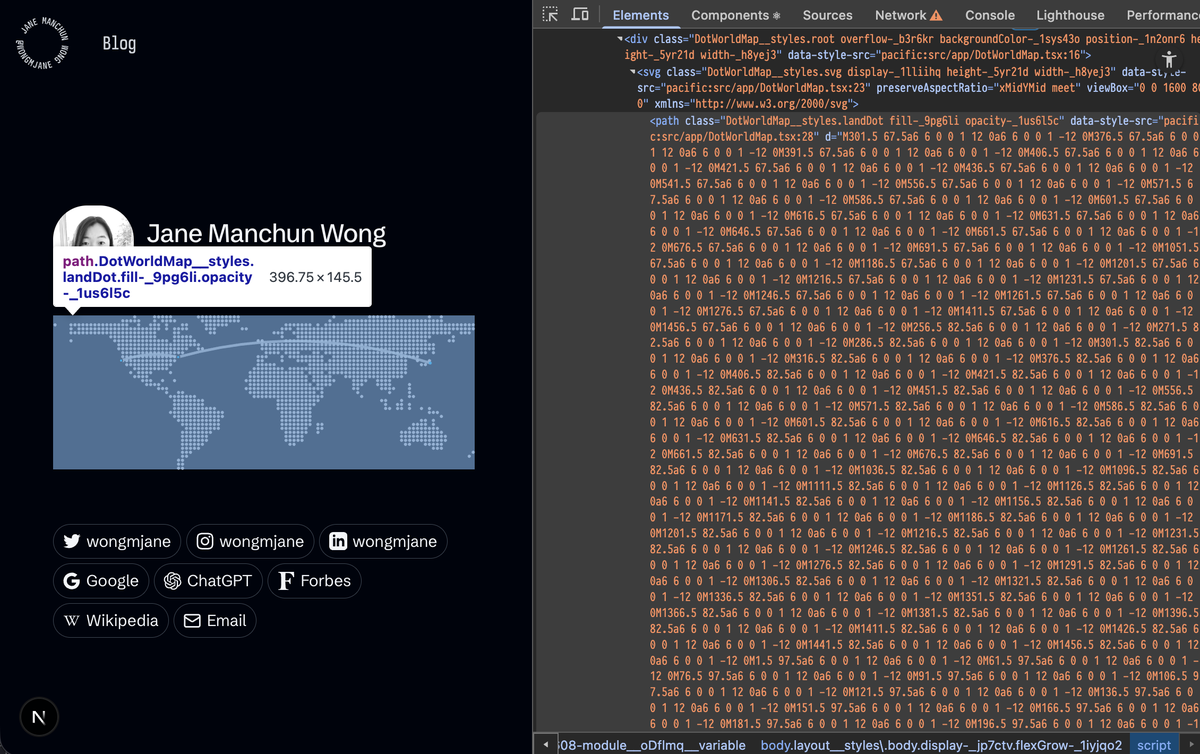The image size is (1200, 754).
Task: Open the Lighthouse panel
Action: tap(1070, 15)
